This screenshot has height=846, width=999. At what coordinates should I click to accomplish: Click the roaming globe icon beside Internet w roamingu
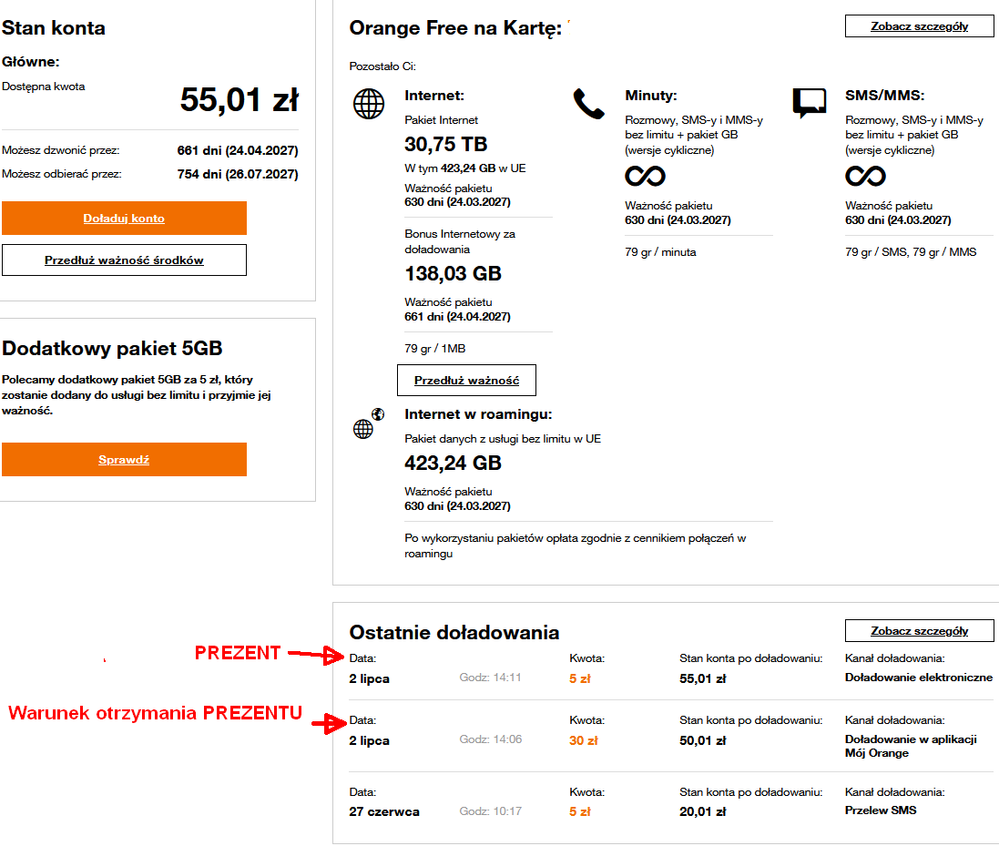[366, 424]
